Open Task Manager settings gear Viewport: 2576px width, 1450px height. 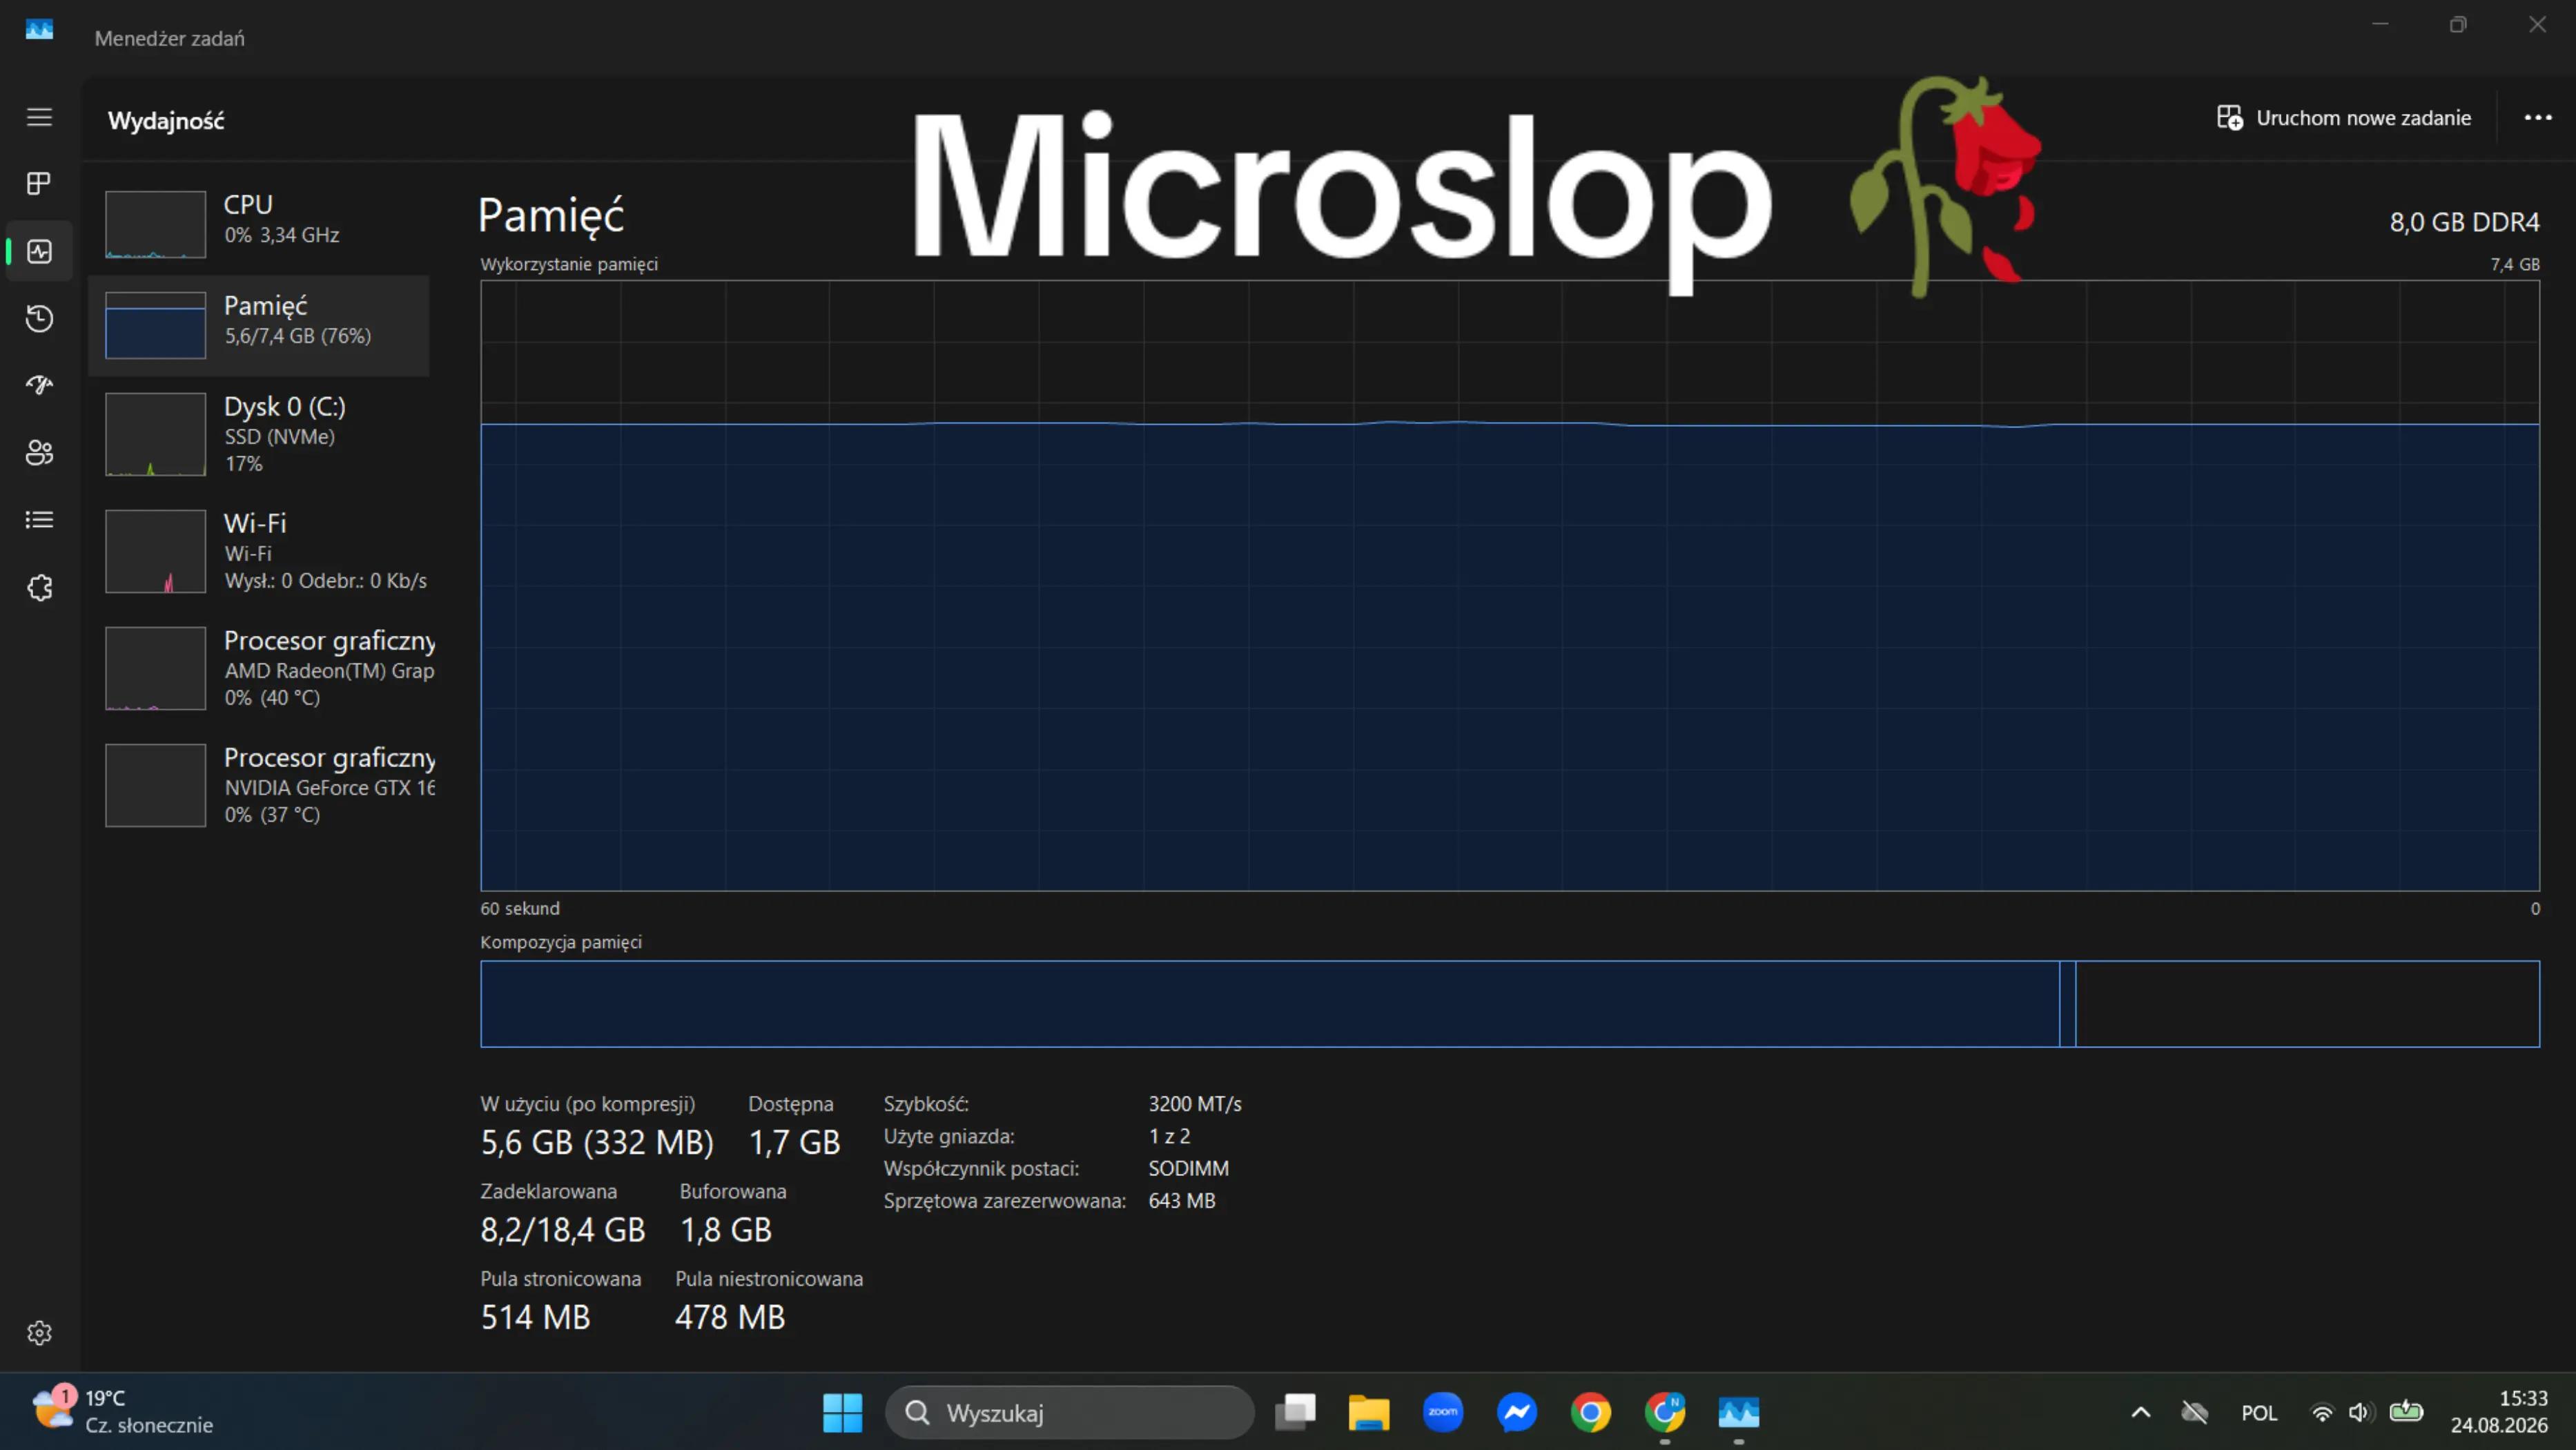[x=39, y=1333]
